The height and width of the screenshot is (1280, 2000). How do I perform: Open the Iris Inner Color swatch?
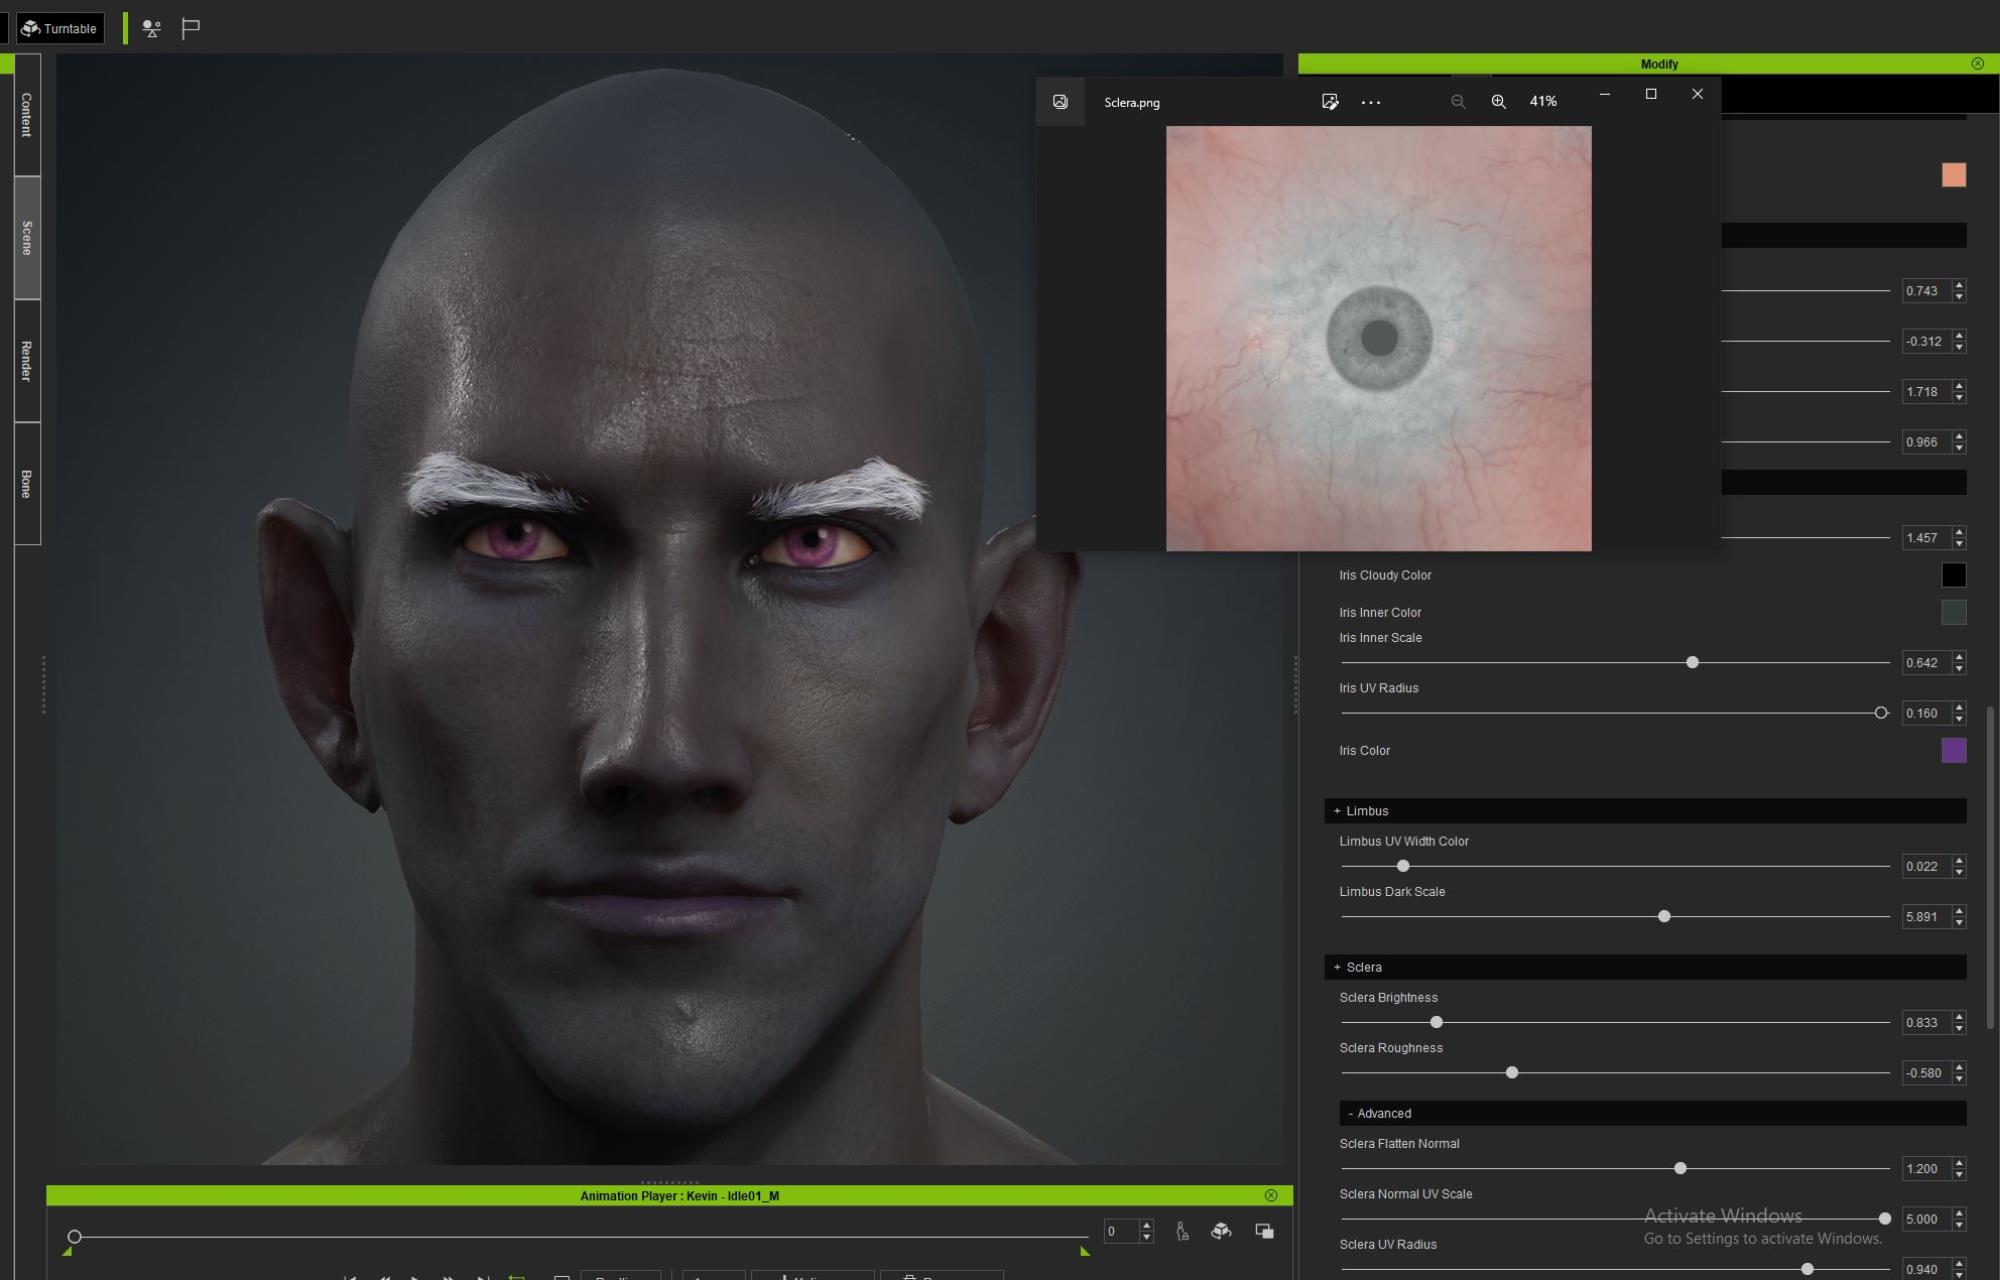(x=1953, y=612)
